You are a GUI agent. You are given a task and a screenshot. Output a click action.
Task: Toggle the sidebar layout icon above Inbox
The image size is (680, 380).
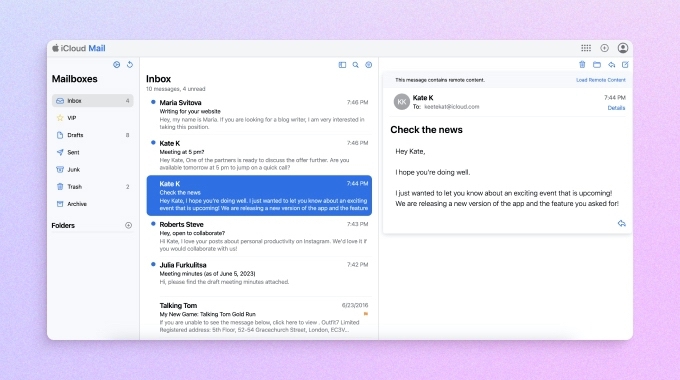(x=342, y=65)
